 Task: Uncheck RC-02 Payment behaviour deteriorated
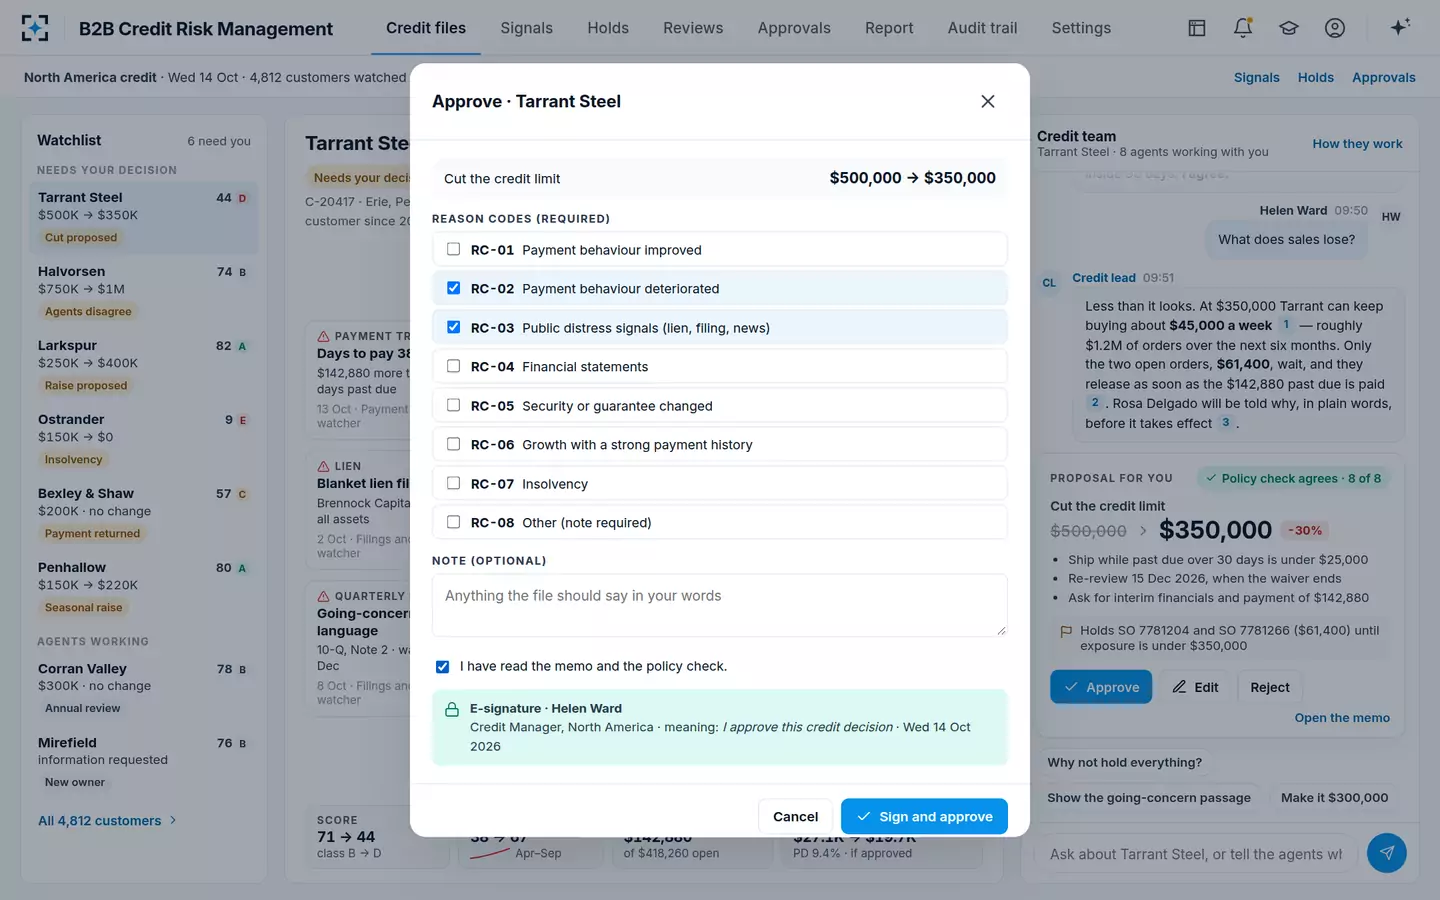coord(453,288)
